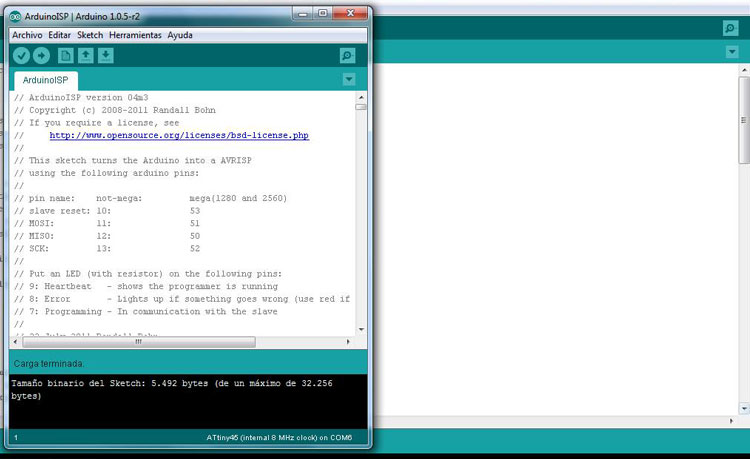Open the Ayuda menu
The image size is (750, 459).
coord(180,35)
